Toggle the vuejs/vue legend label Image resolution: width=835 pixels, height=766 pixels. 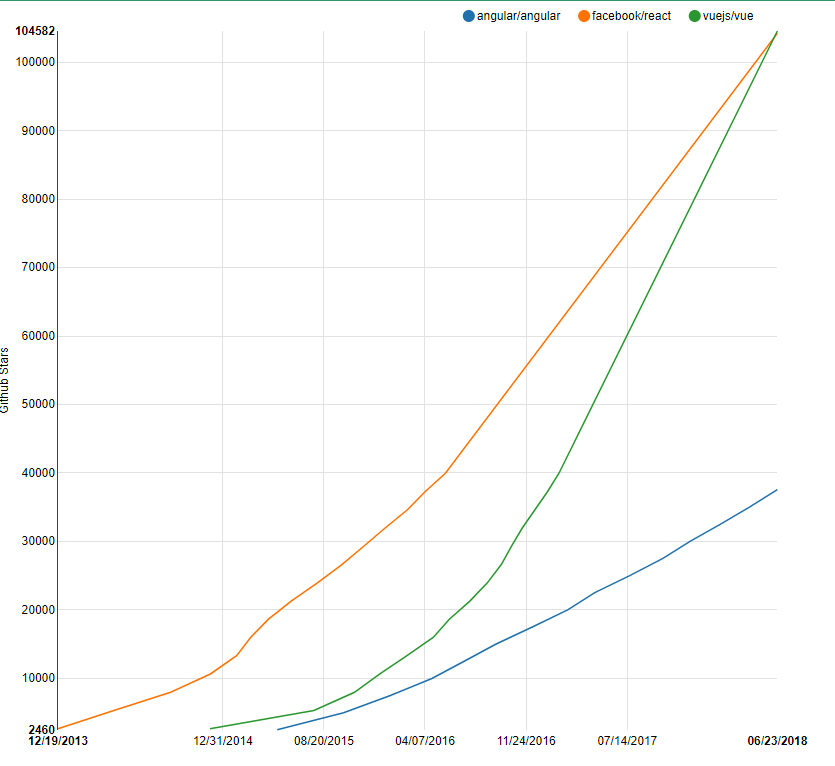click(x=728, y=16)
